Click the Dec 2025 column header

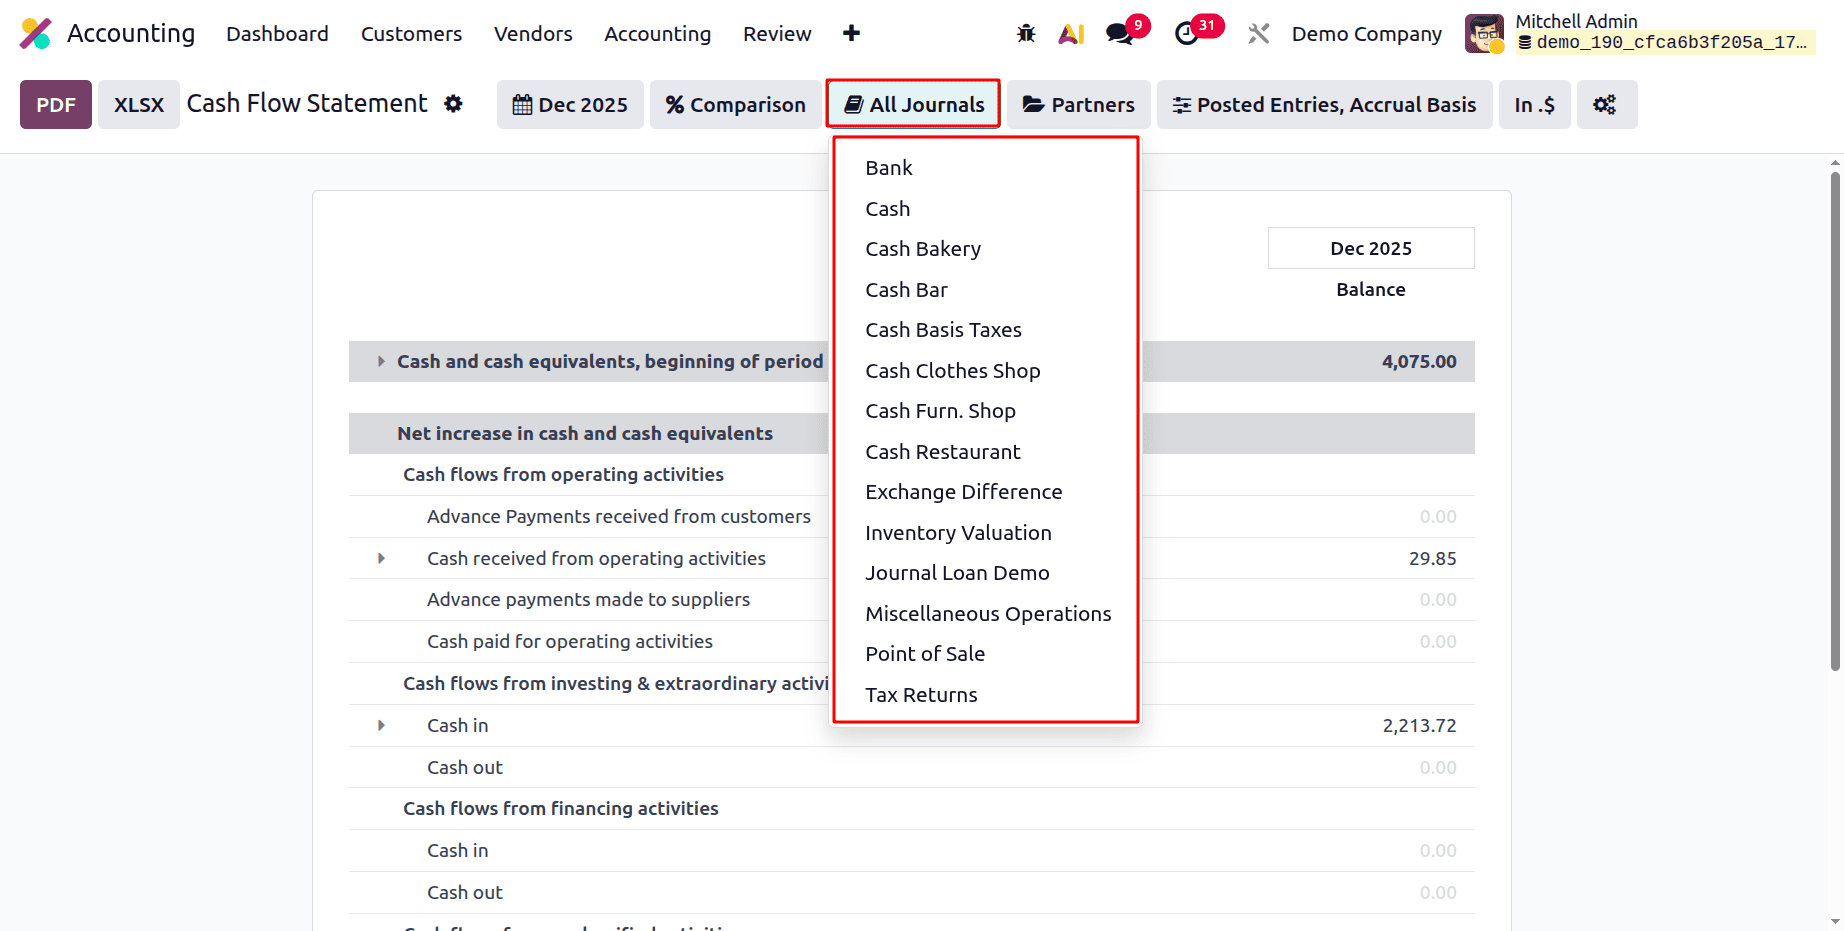(x=1371, y=247)
